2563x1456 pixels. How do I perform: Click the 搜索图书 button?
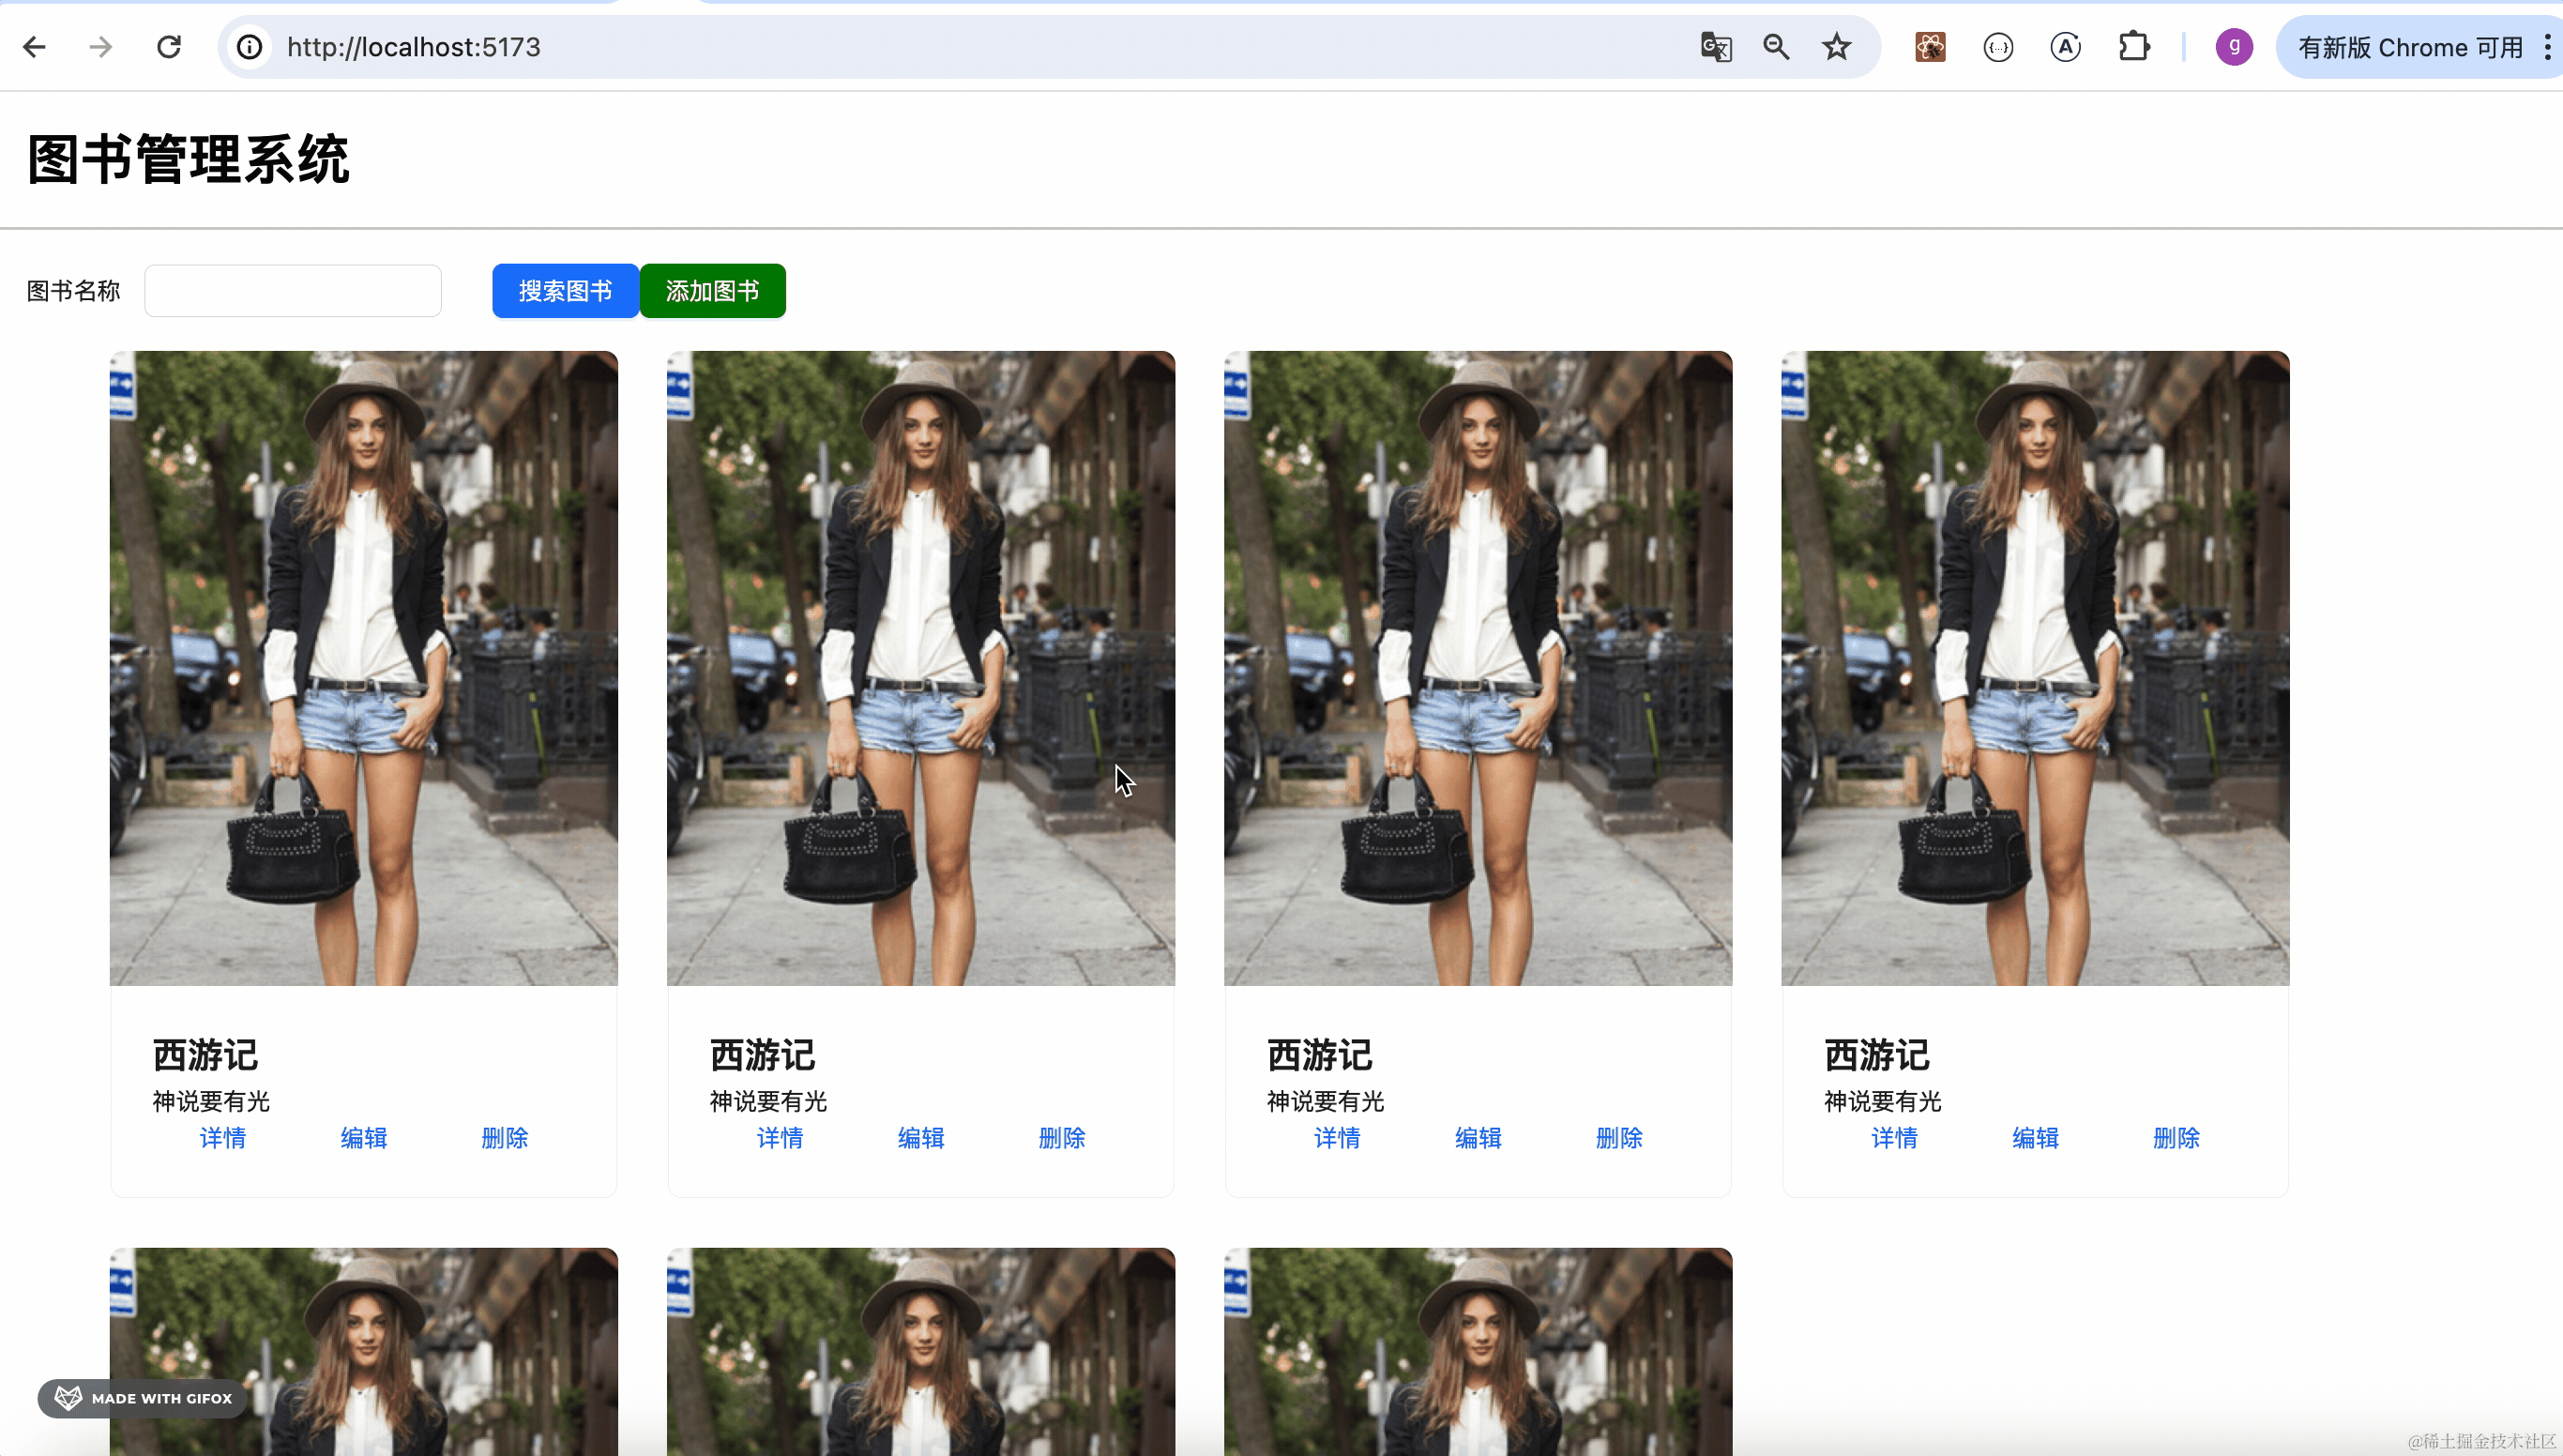pos(565,291)
